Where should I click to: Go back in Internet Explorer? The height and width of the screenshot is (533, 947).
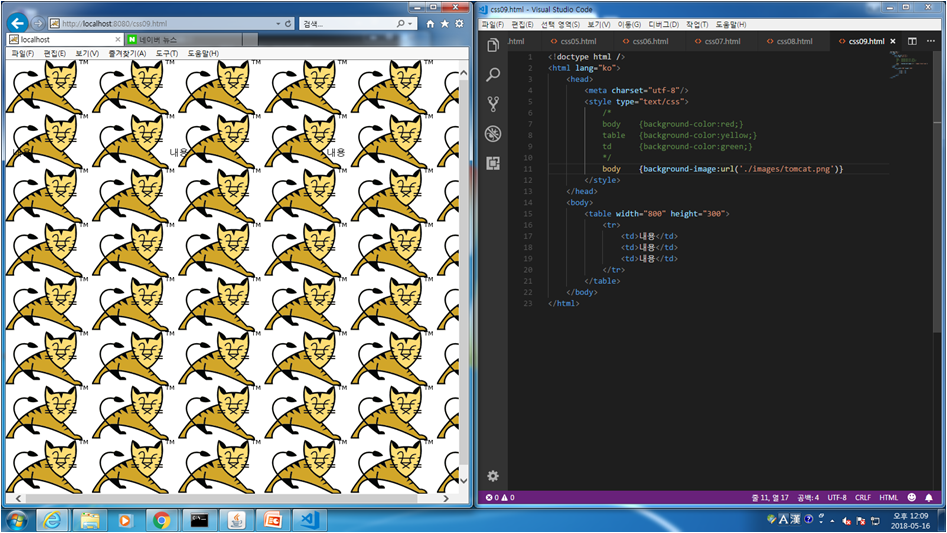coord(17,23)
